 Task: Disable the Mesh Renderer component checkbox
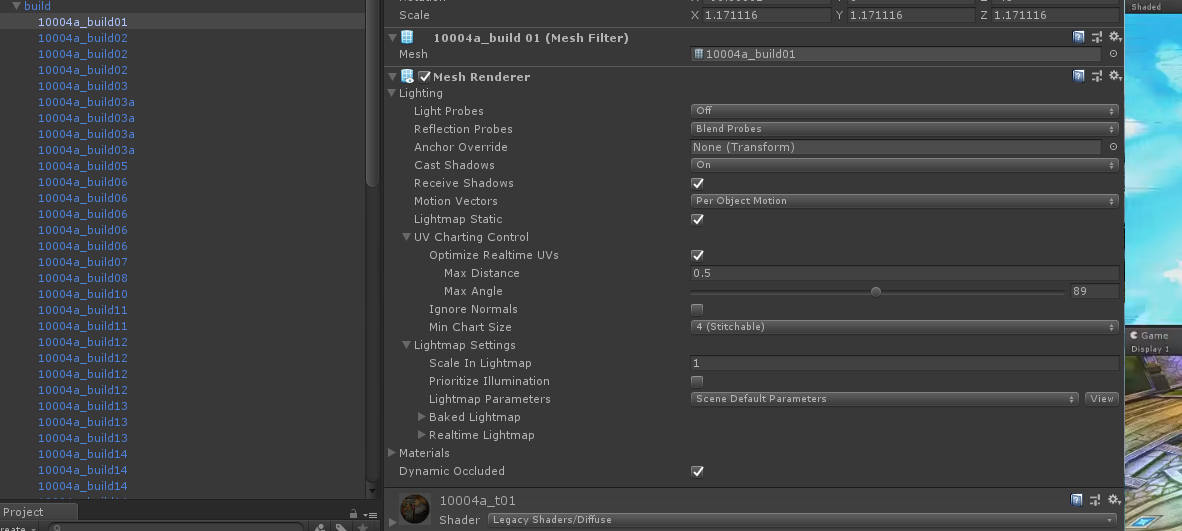[424, 76]
